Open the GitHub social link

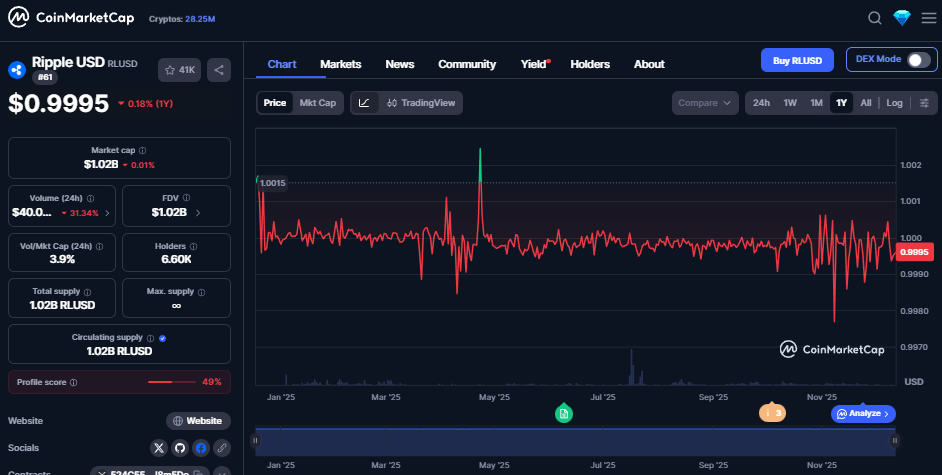(180, 447)
